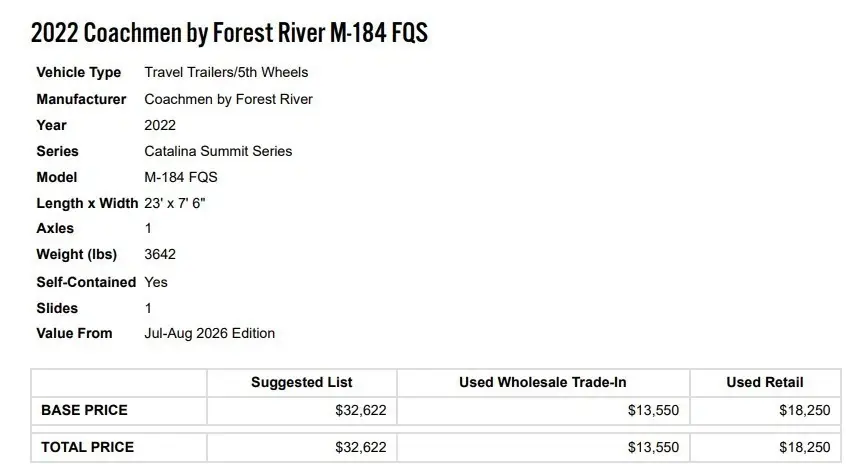Viewport: 846px width, 464px height.
Task: Select the Jul-Aug 2026 Edition text
Action: pyautogui.click(x=209, y=333)
